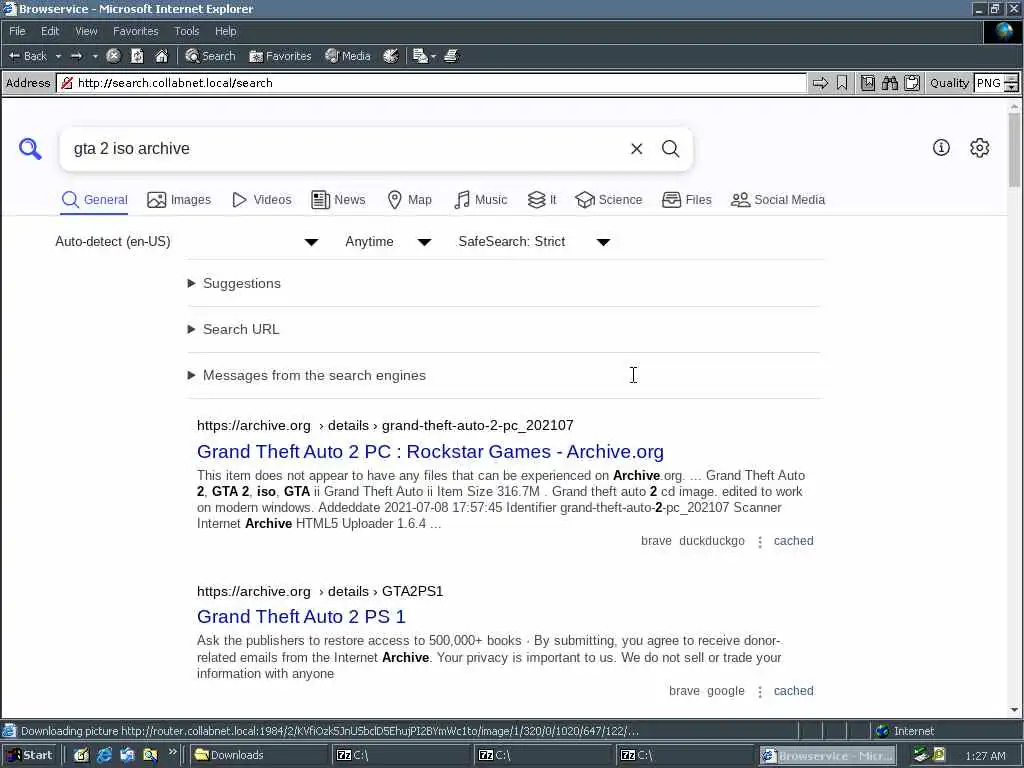Click the Address bar URL field

pyautogui.click(x=431, y=83)
